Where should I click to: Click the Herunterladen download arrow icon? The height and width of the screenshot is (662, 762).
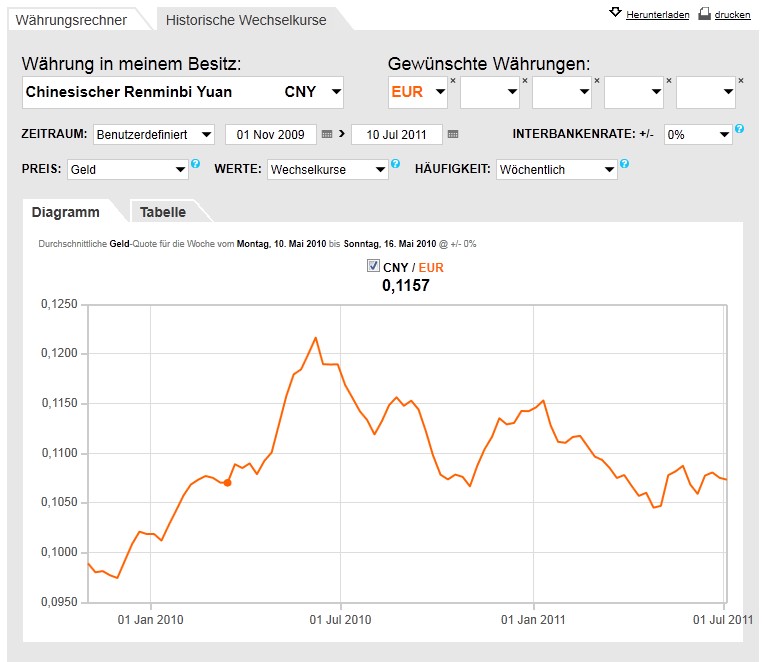(615, 13)
